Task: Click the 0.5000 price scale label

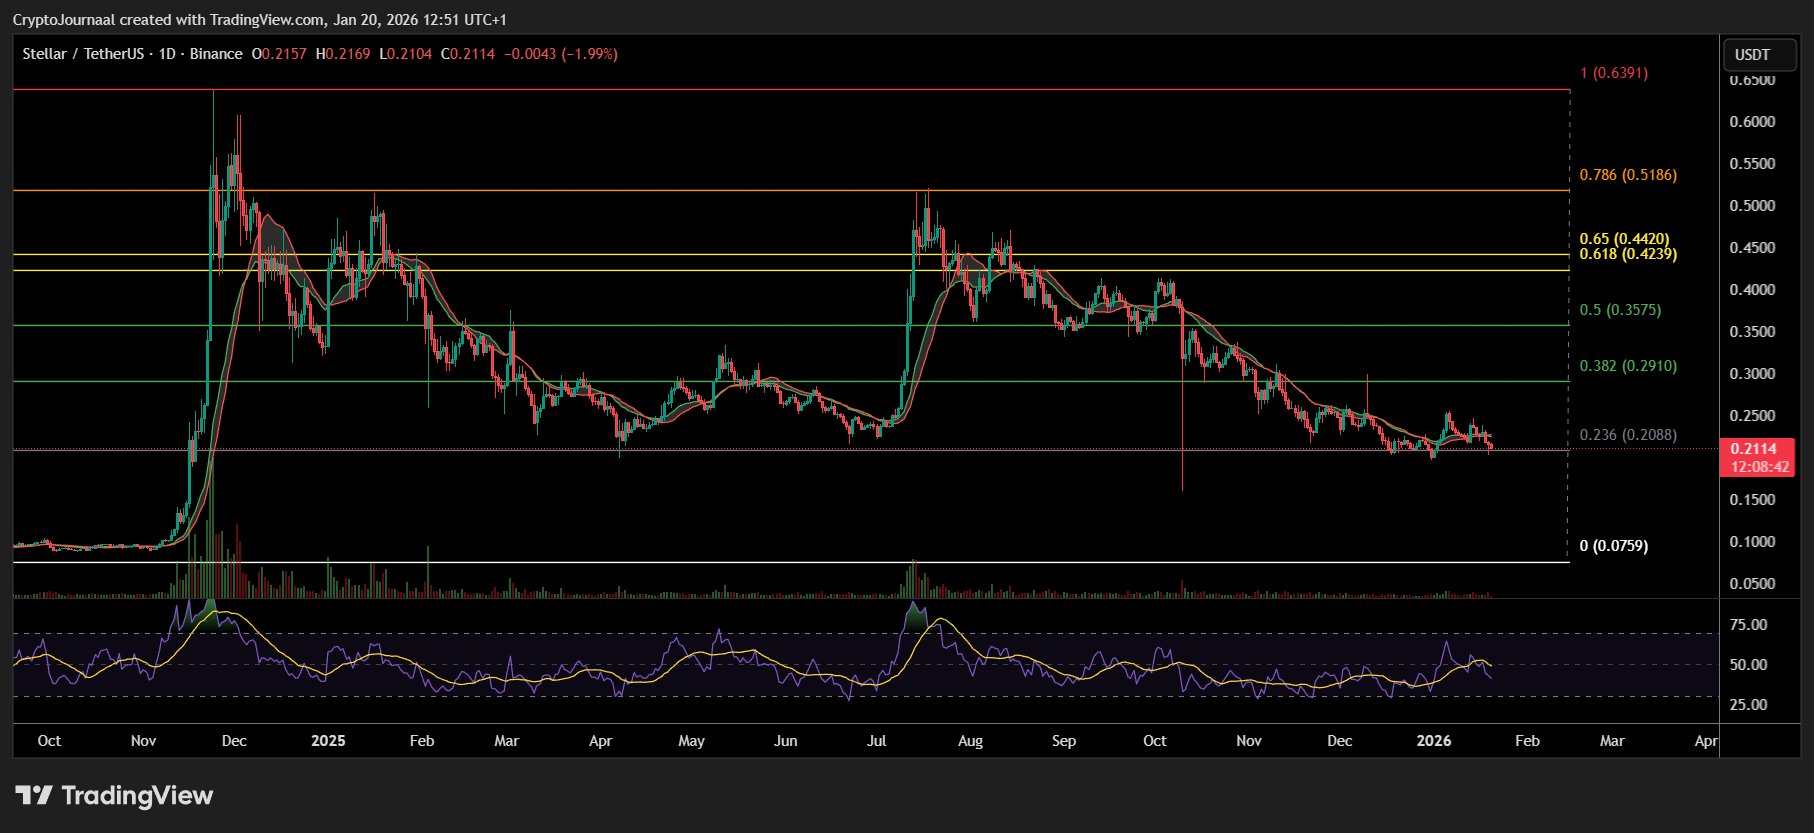Action: tap(1752, 206)
